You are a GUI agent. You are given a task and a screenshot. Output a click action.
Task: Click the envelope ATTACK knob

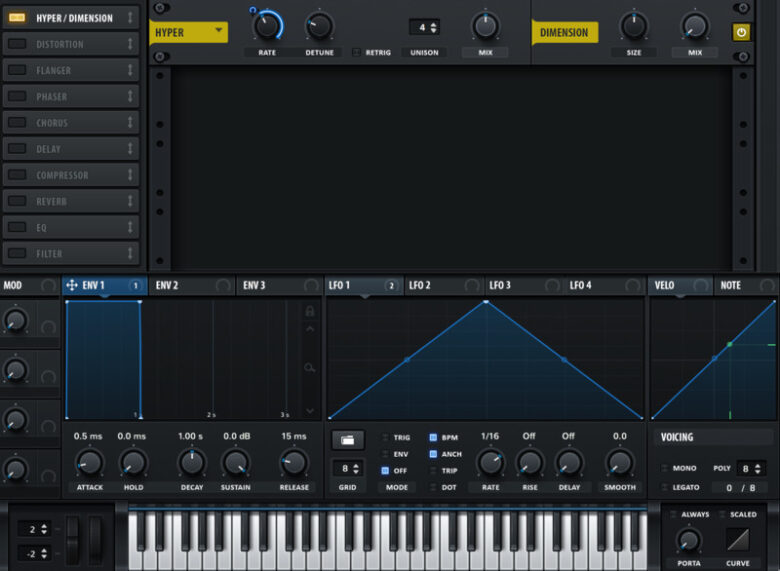coord(90,463)
